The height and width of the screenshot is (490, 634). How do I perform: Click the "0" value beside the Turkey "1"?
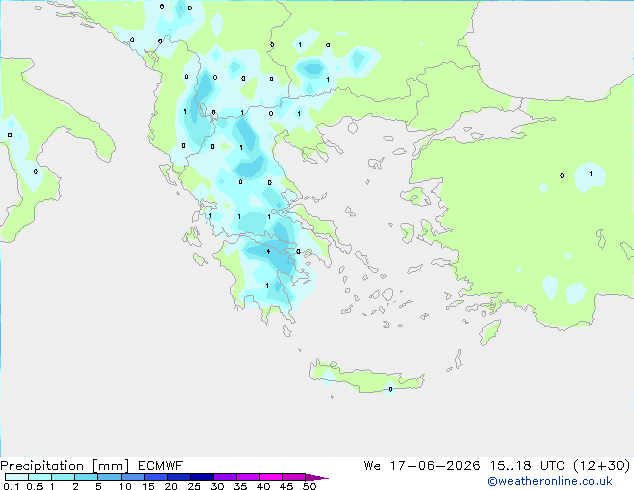coord(562,175)
